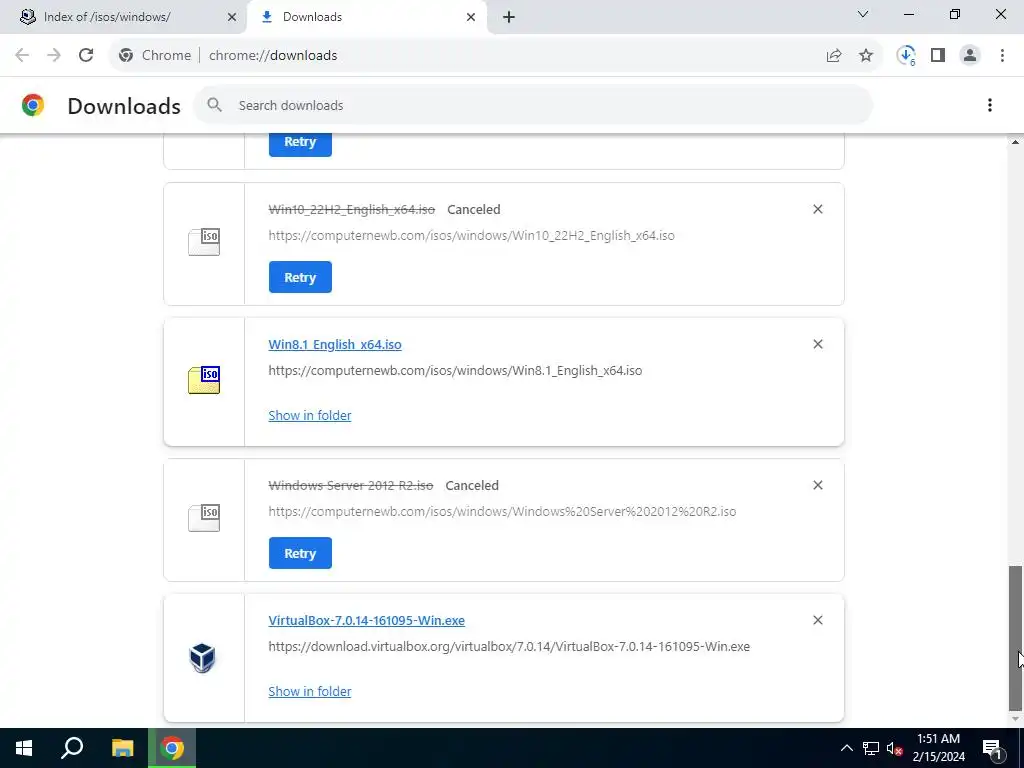
Task: Click the Chrome site info chip
Action: point(155,56)
